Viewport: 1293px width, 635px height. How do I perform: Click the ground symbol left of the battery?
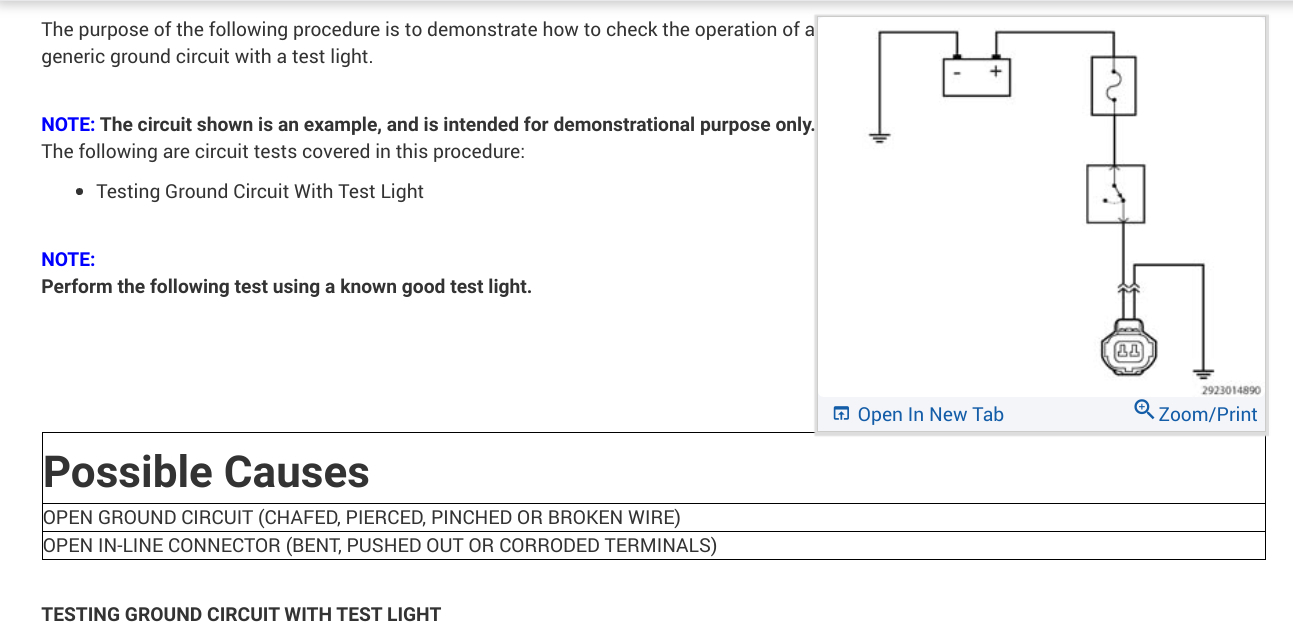click(879, 138)
